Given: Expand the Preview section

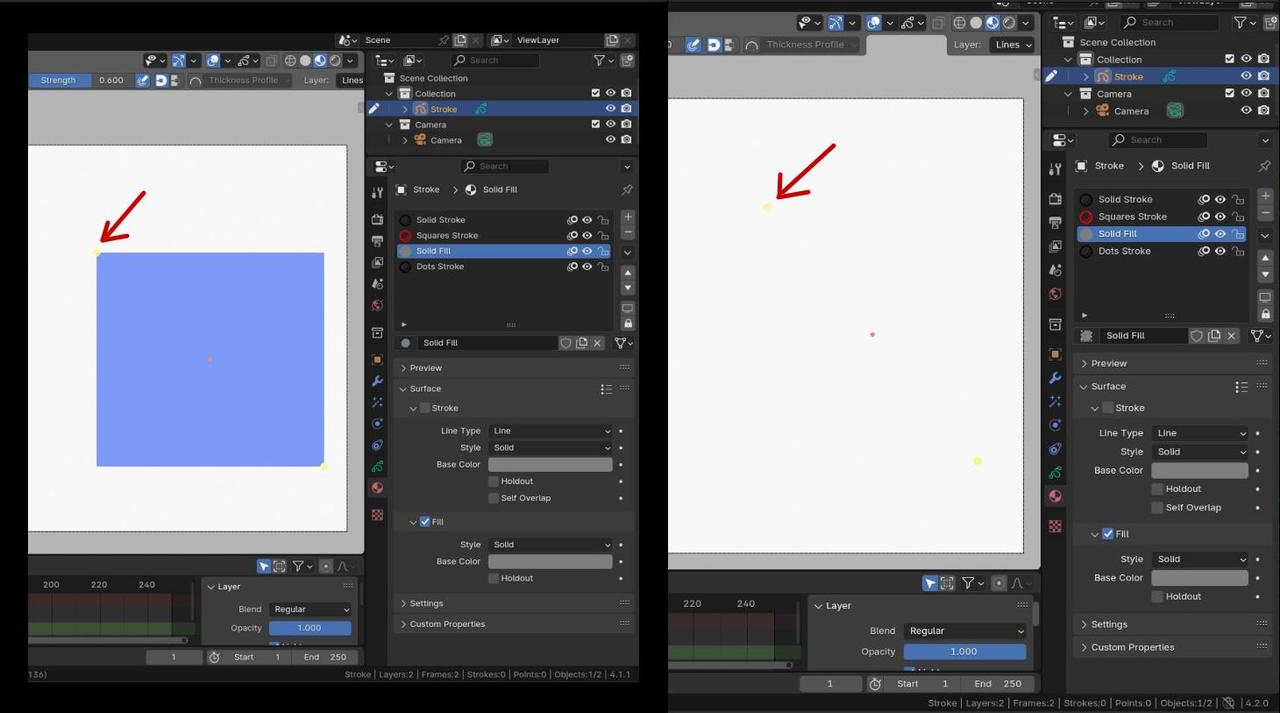Looking at the screenshot, I should pyautogui.click(x=425, y=367).
